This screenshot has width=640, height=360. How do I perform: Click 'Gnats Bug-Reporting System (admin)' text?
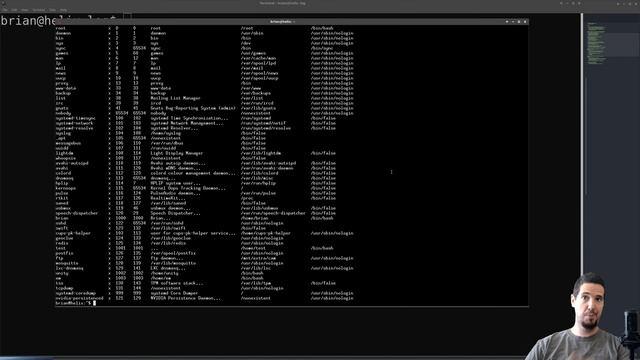tap(193, 108)
